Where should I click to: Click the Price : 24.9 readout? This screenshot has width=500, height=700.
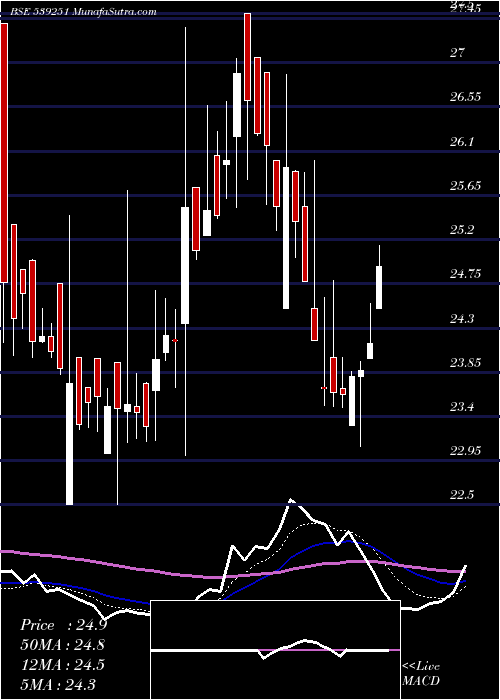tap(63, 625)
